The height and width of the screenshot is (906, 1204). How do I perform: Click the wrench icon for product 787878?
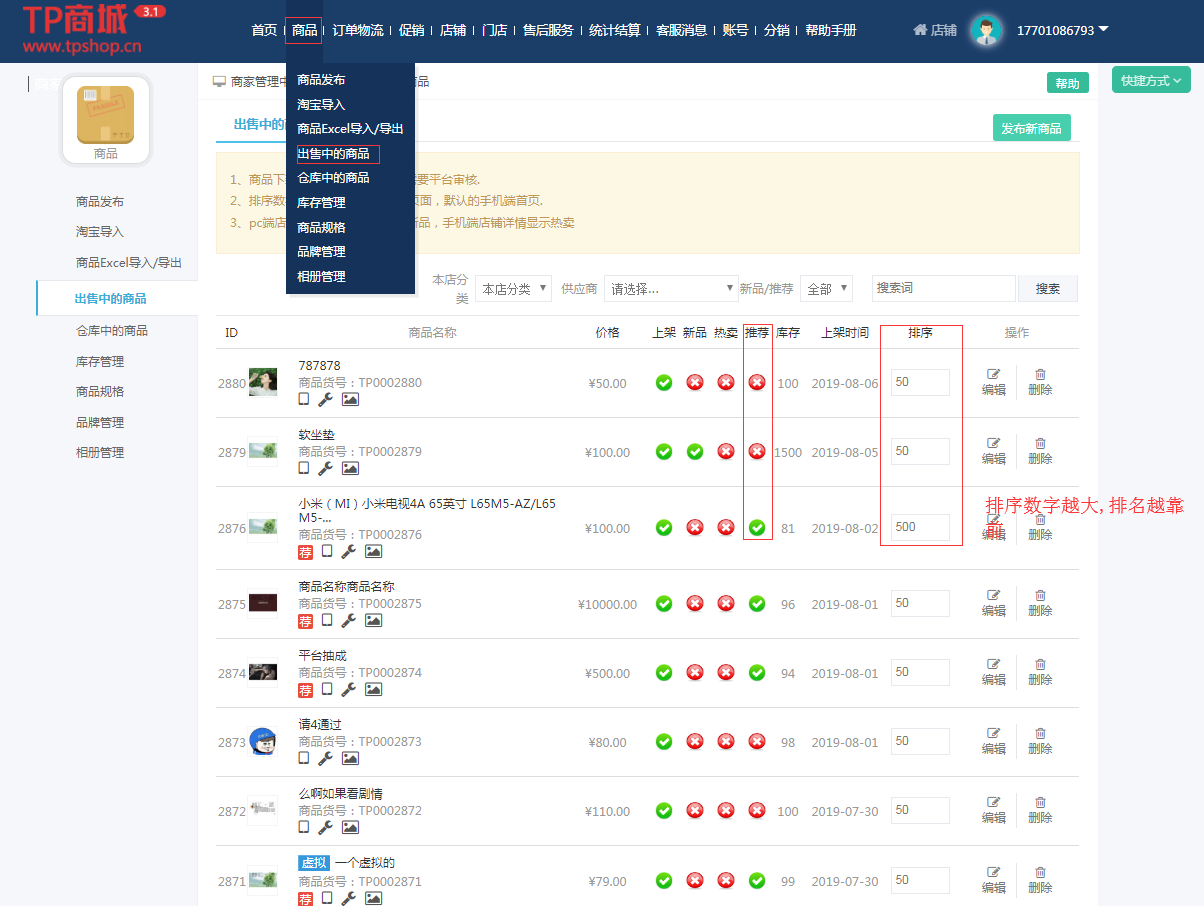(325, 399)
